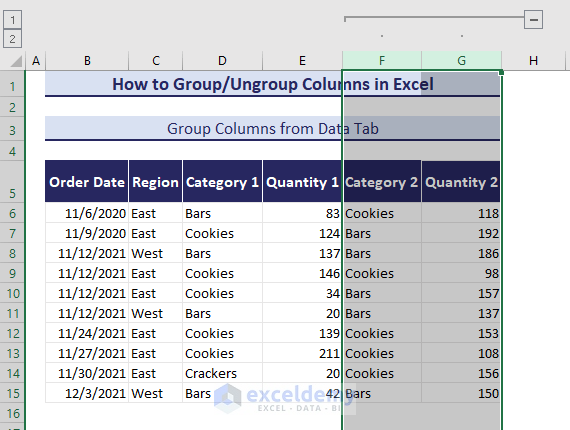The image size is (570, 430).
Task: Select column F header
Action: 382,60
